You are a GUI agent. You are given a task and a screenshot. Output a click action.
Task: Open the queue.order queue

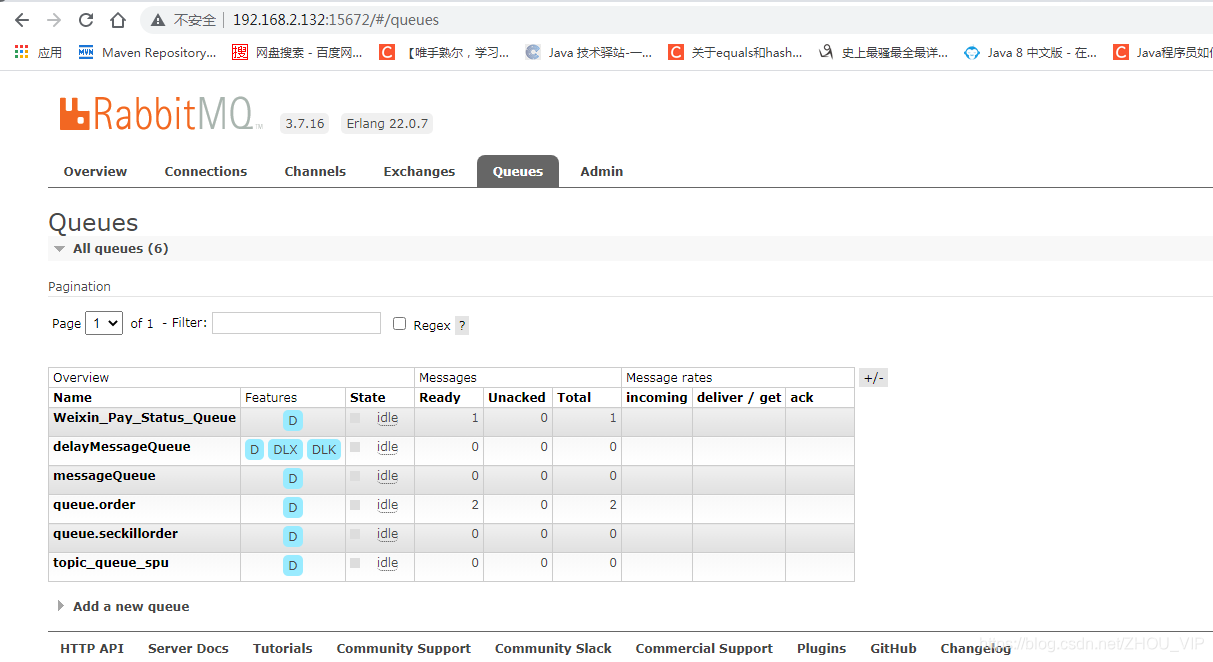(x=94, y=505)
